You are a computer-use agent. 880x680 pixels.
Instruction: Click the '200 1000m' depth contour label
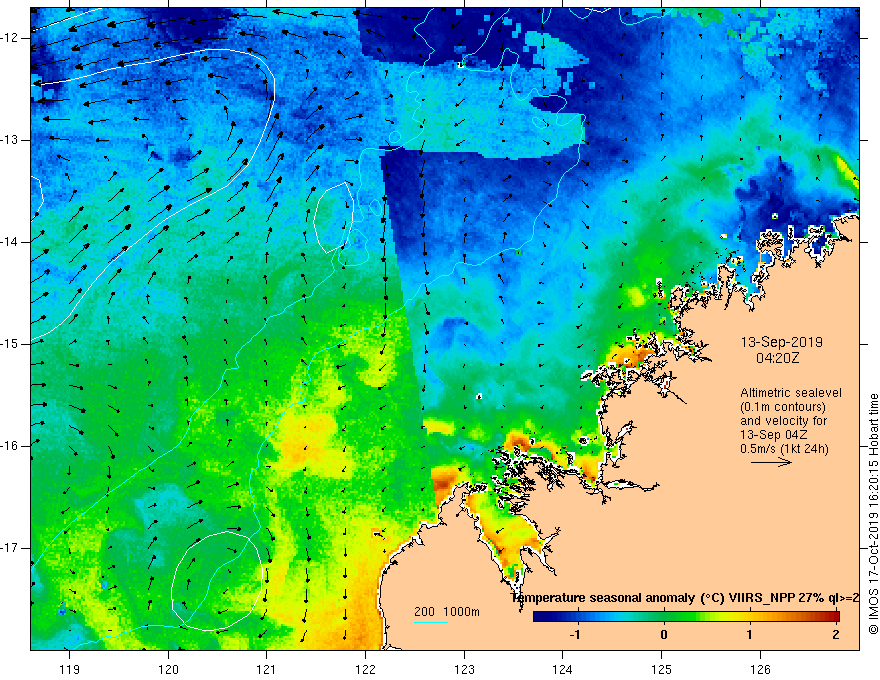coord(447,612)
